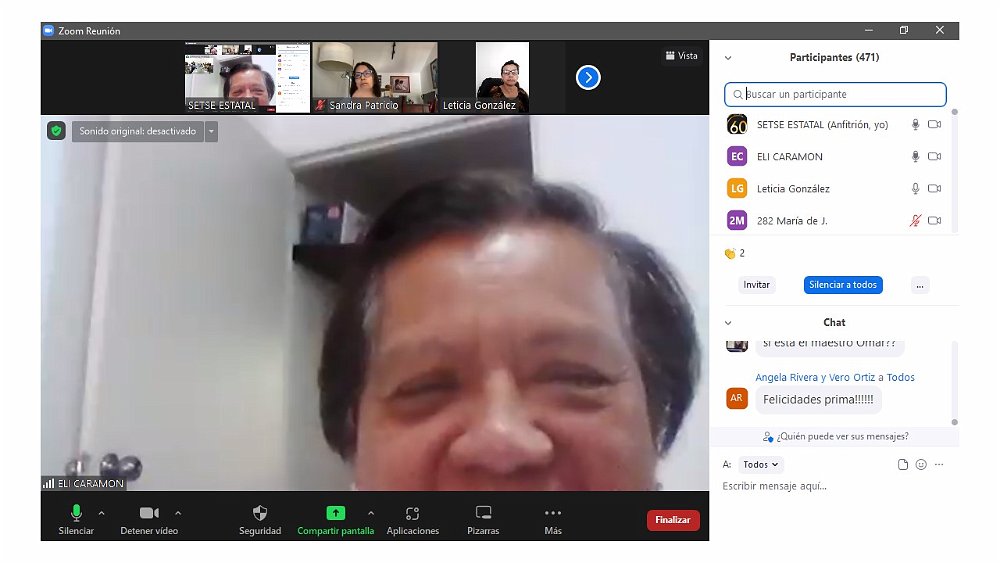
Task: Open the Pizarras whiteboard icon
Action: (483, 513)
